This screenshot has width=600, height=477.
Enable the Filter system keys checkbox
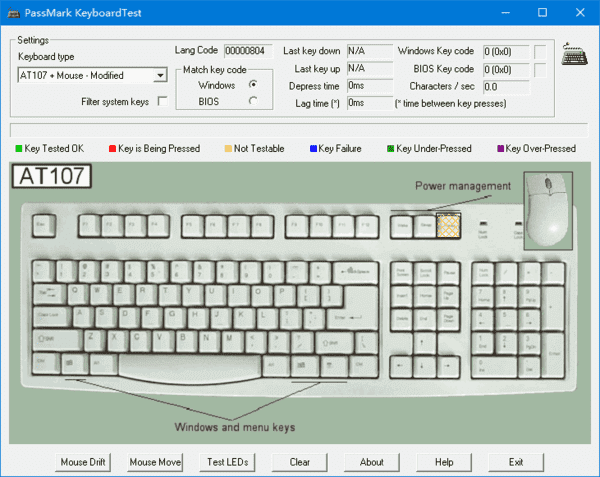[x=163, y=102]
